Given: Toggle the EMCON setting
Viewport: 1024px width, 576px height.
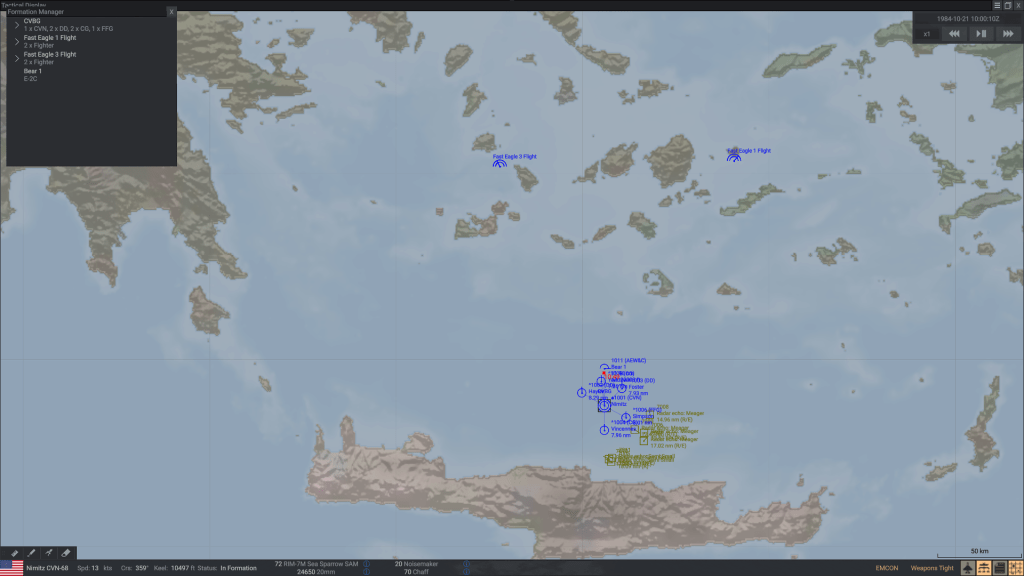Looking at the screenshot, I should point(885,568).
